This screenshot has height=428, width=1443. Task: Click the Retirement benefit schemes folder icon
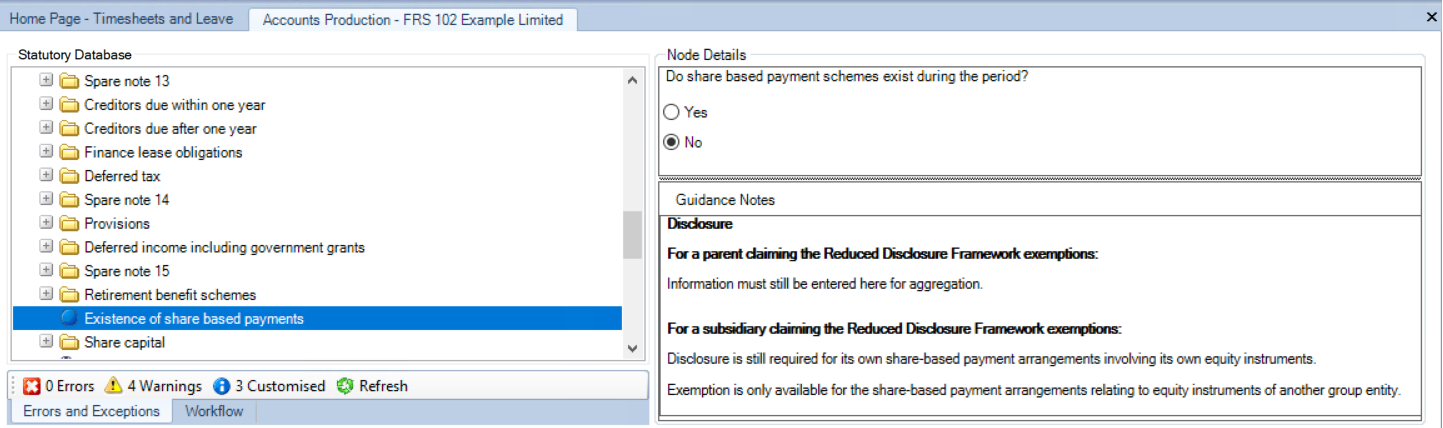[69, 295]
